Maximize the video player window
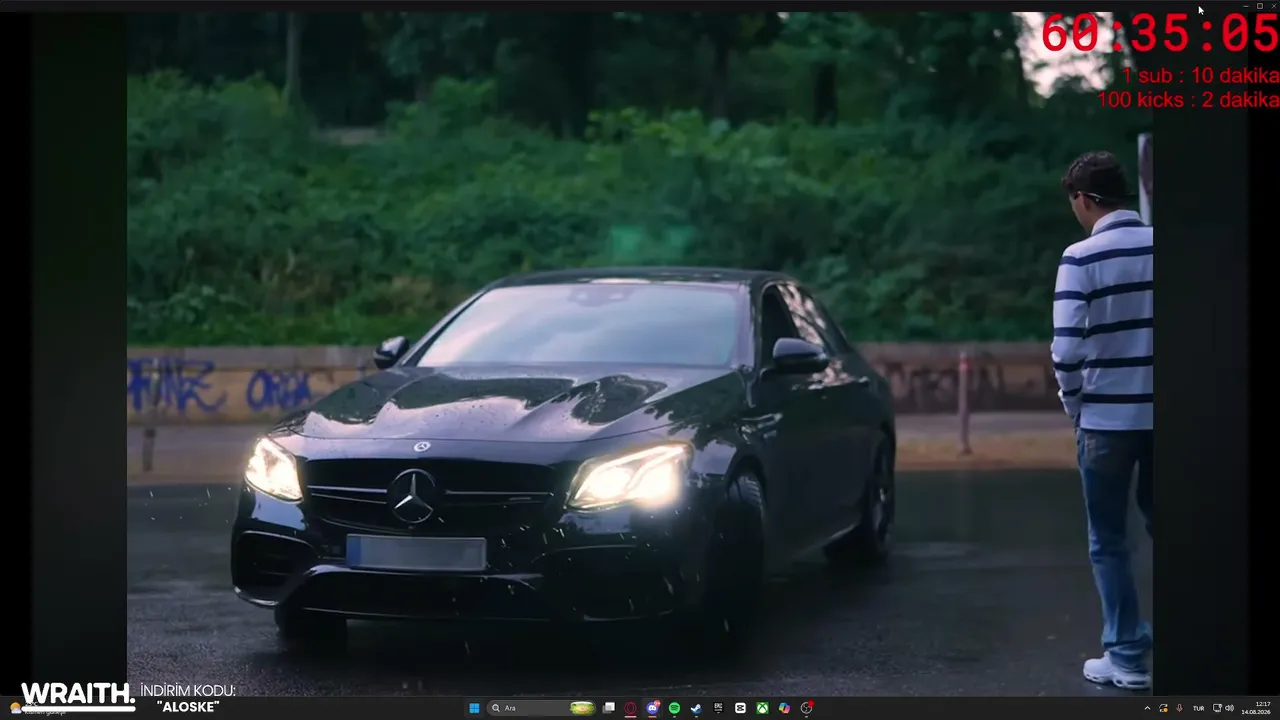The image size is (1280, 720). tap(1259, 6)
